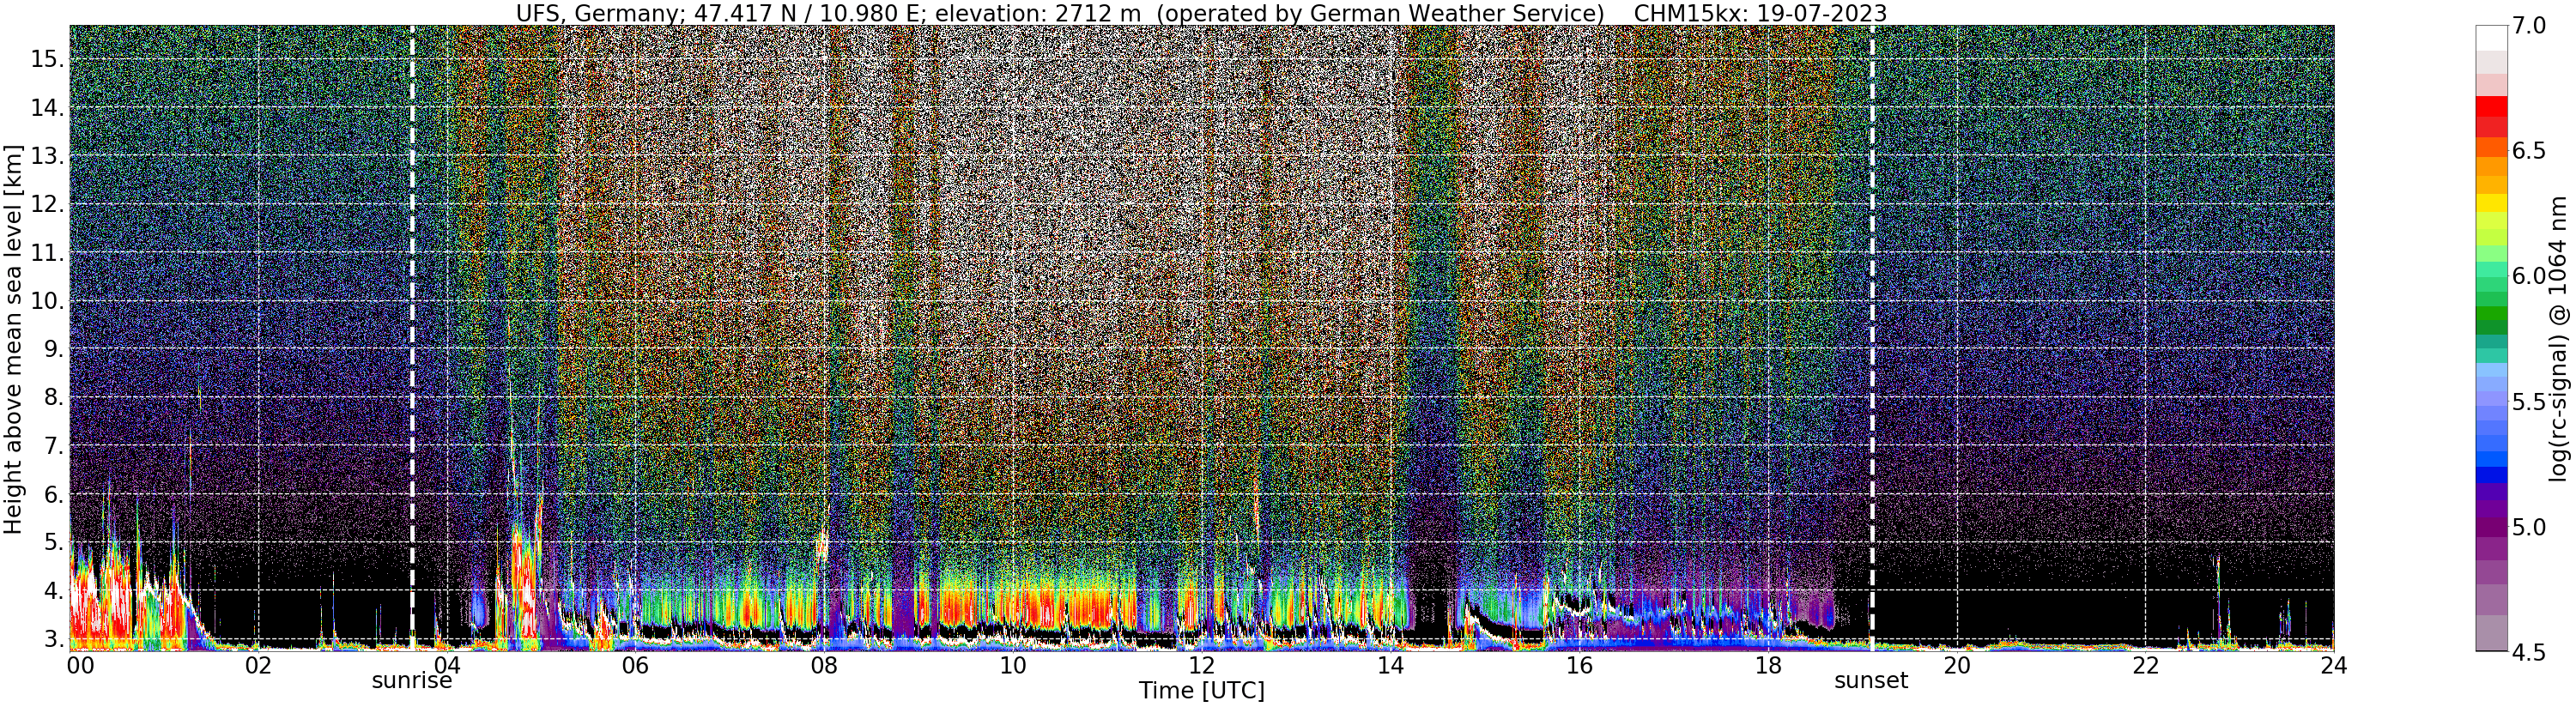Click the 'Height above mean sea level [km]' label
This screenshot has height=707, width=2576.
(x=13, y=338)
